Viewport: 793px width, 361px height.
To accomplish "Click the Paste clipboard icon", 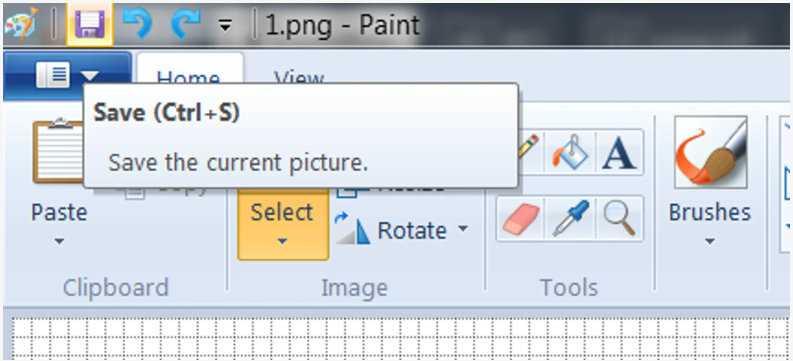I will [x=57, y=151].
